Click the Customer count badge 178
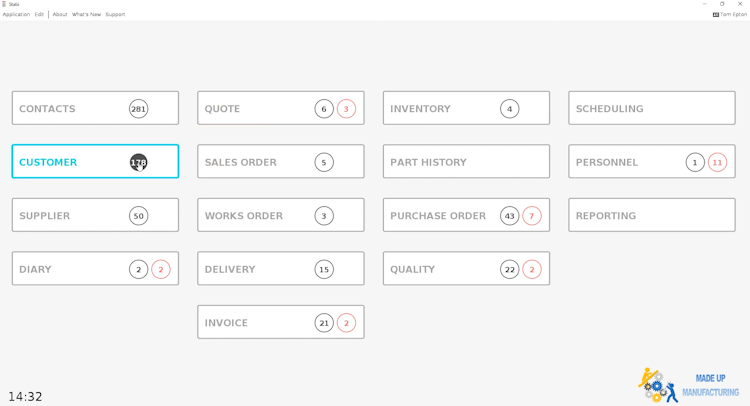The width and height of the screenshot is (750, 406). [138, 162]
